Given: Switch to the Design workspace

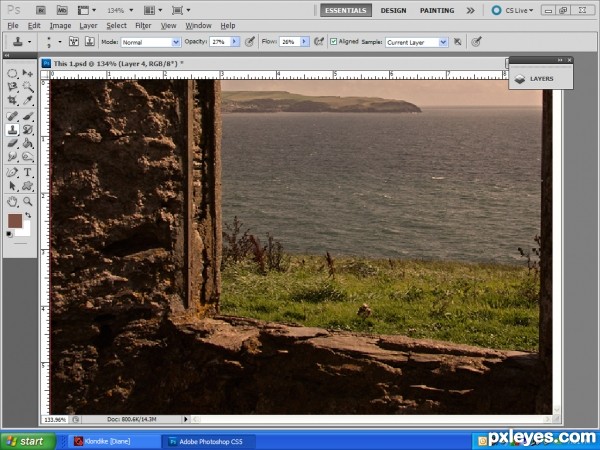Looking at the screenshot, I should tap(393, 11).
